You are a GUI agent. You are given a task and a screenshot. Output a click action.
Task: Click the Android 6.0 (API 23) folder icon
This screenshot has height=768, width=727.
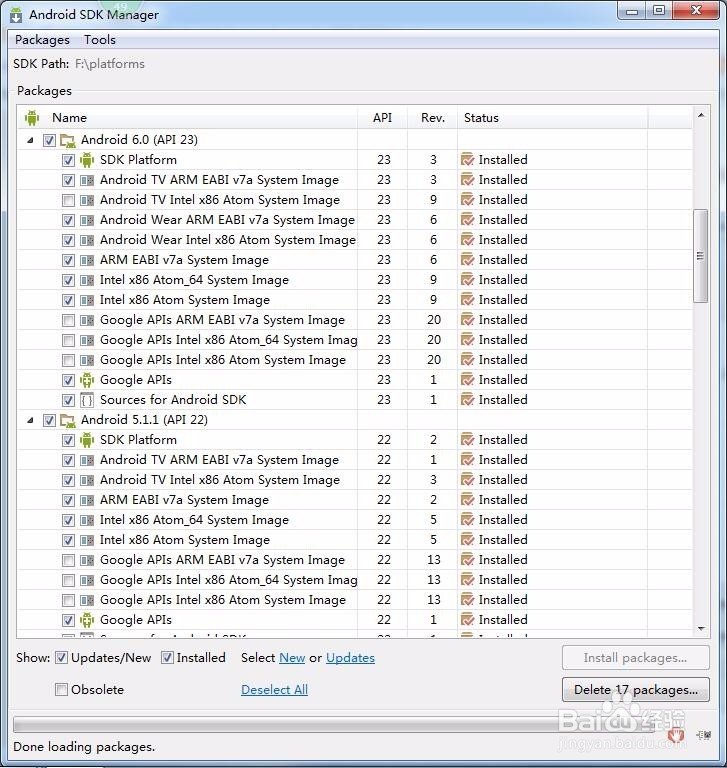pos(67,140)
